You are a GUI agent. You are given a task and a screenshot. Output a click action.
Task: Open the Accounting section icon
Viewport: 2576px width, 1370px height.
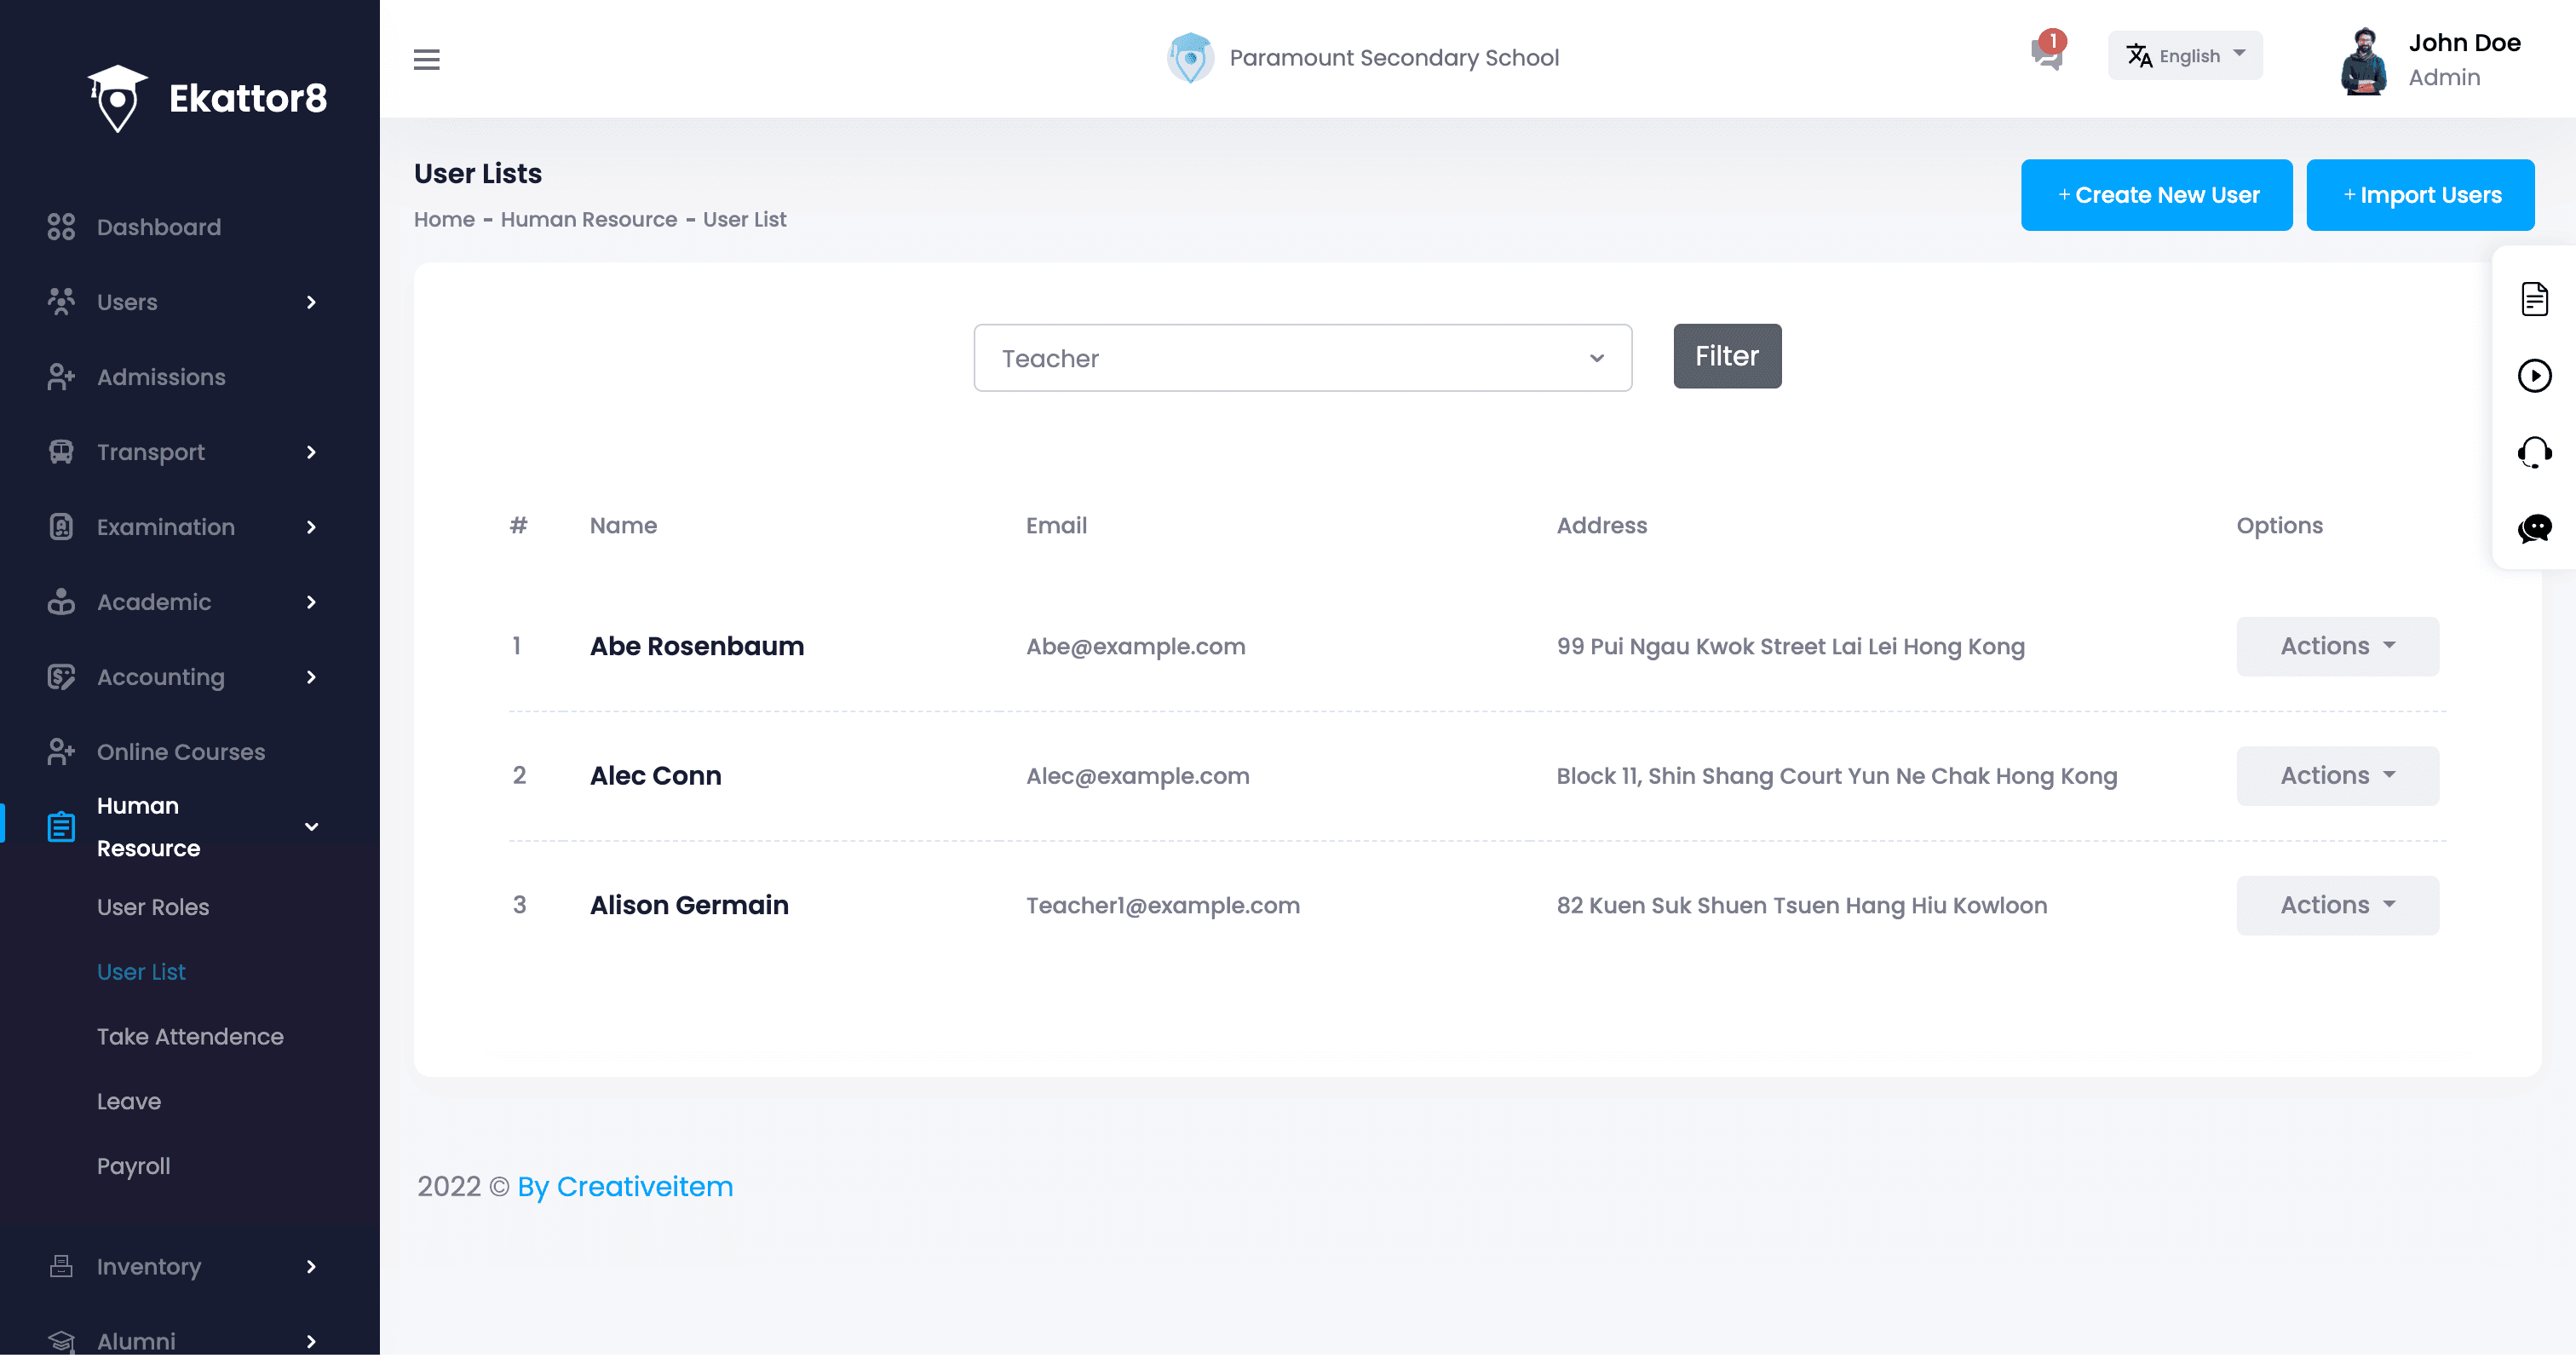61,677
